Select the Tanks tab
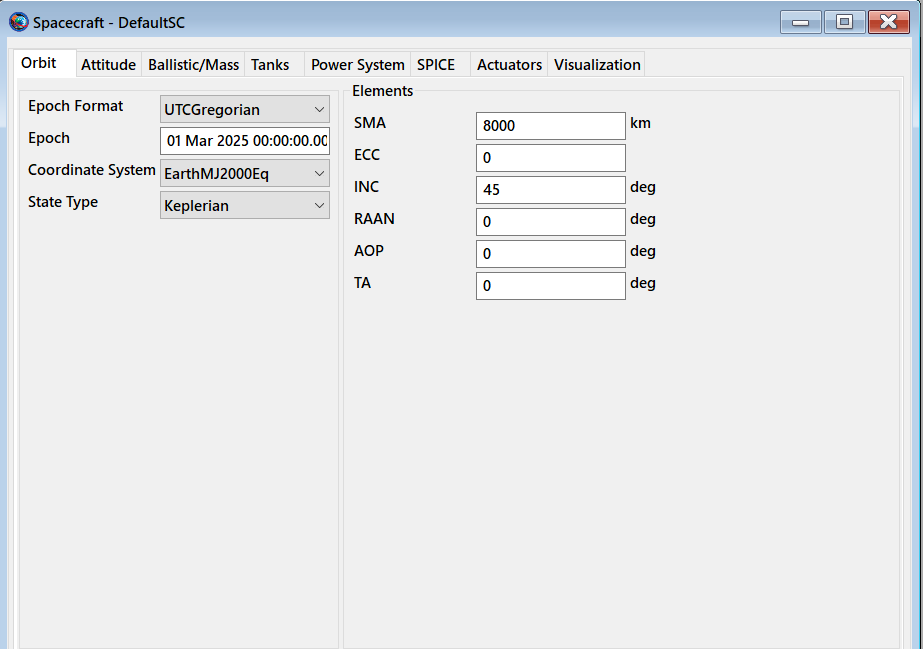923x649 pixels. [270, 65]
